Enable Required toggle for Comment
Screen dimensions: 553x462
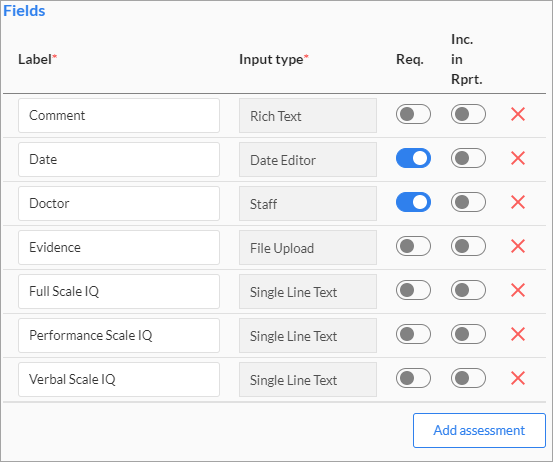413,114
